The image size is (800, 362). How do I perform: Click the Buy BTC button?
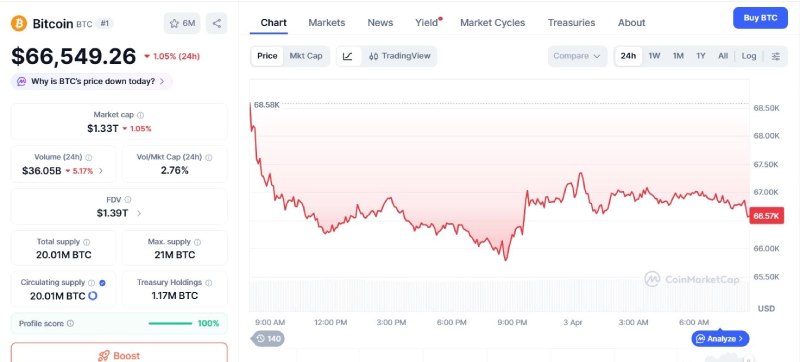tap(760, 18)
